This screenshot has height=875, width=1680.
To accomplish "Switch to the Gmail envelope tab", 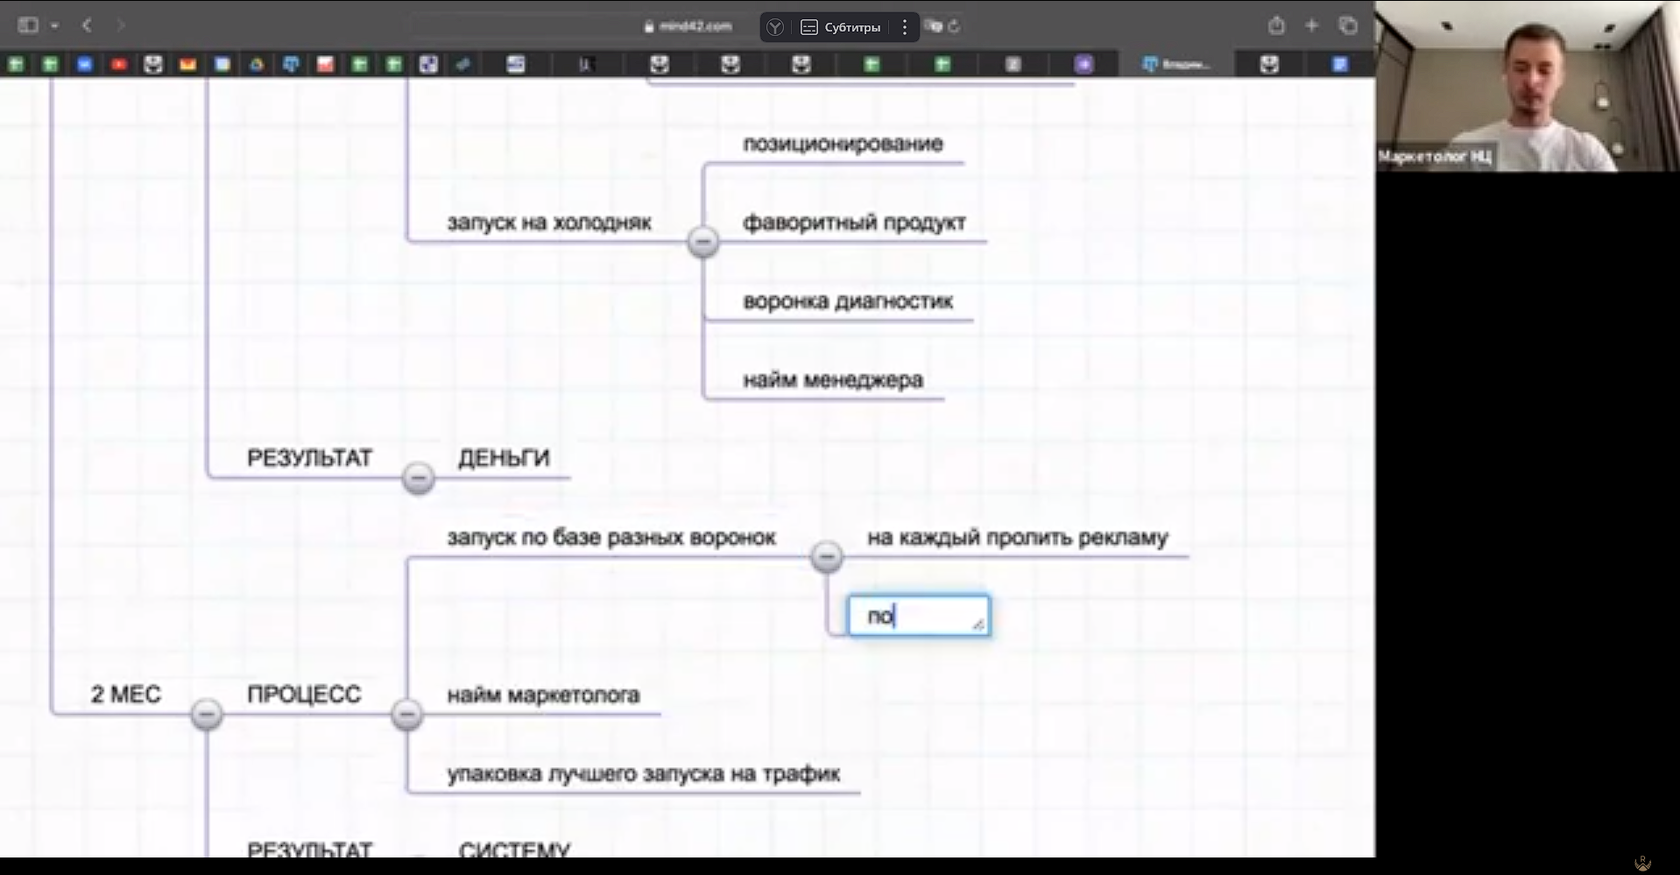I will [x=188, y=64].
